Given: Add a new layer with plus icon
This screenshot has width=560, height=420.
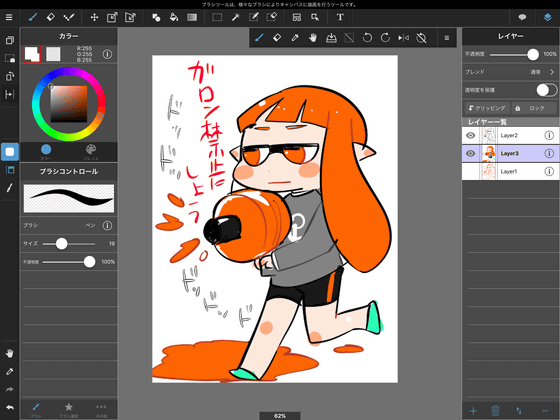Looking at the screenshot, I should coord(473,411).
